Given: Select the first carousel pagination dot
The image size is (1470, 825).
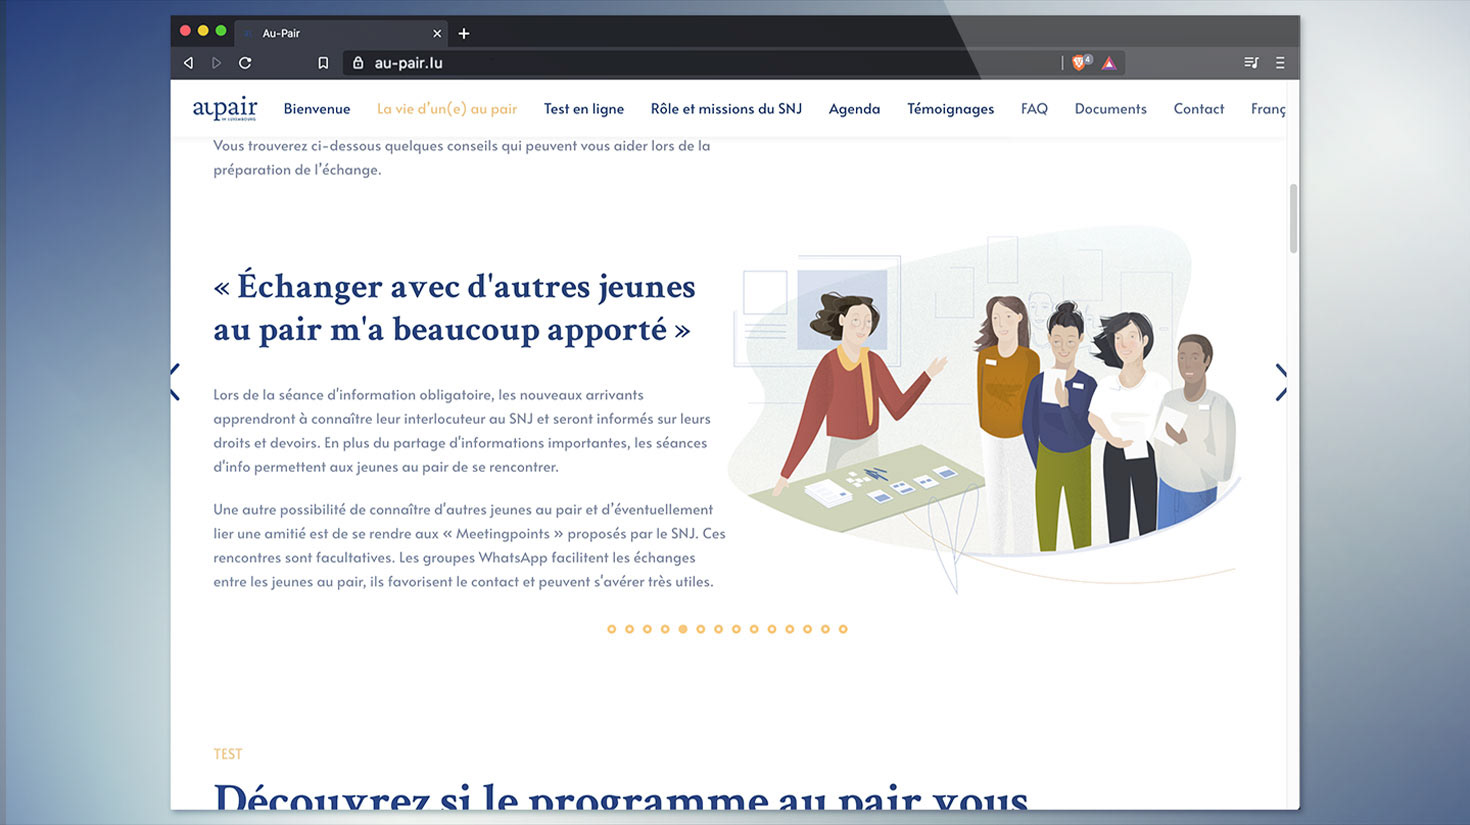Looking at the screenshot, I should [612, 629].
